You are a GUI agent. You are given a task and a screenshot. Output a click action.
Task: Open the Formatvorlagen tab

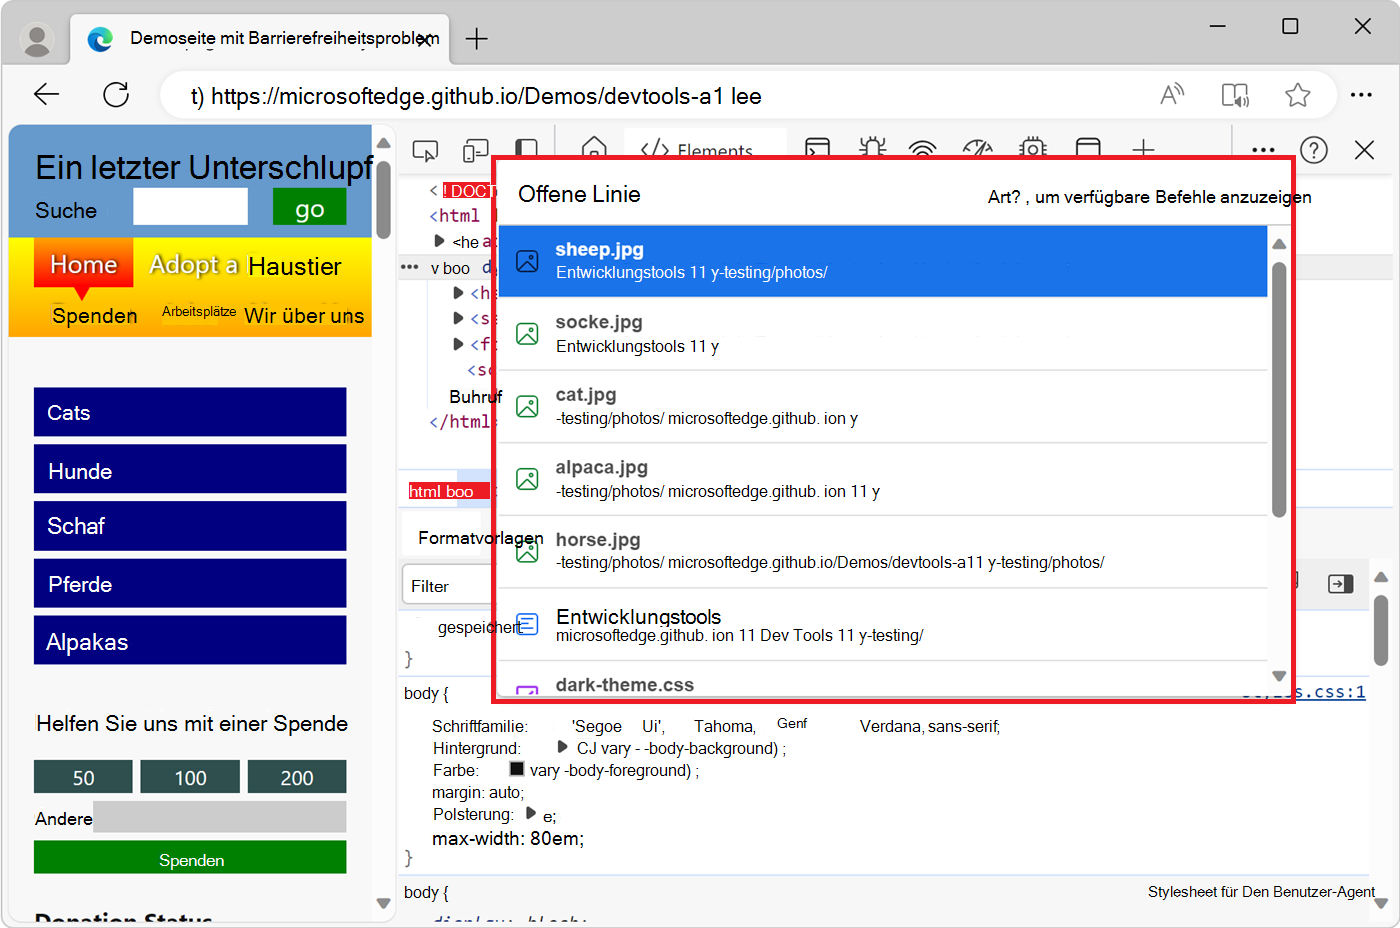point(480,538)
